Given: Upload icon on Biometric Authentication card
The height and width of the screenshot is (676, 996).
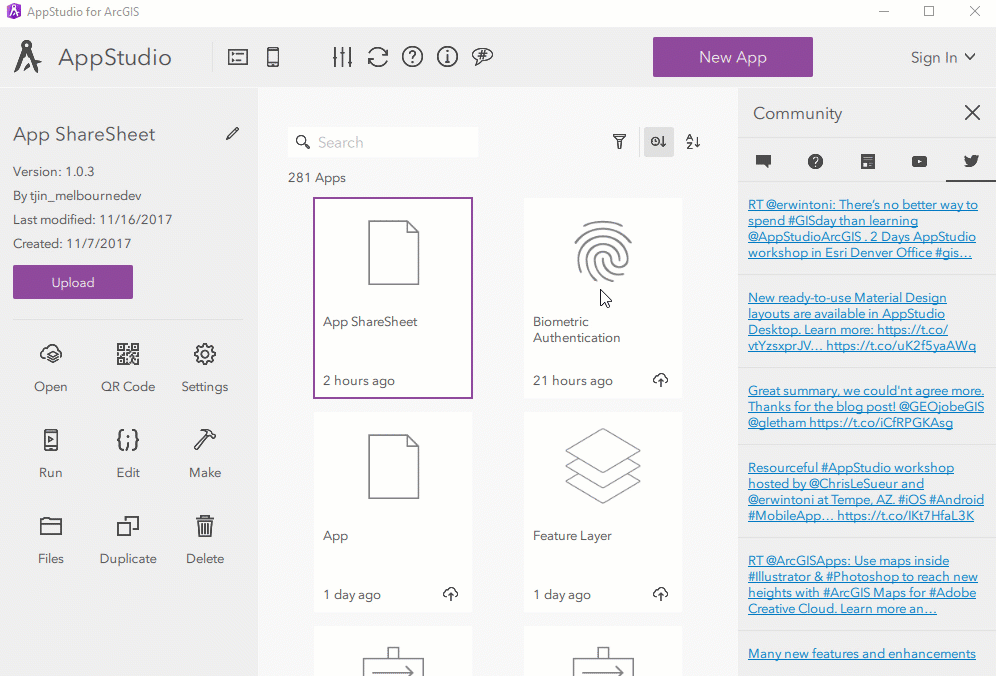Looking at the screenshot, I should [661, 380].
